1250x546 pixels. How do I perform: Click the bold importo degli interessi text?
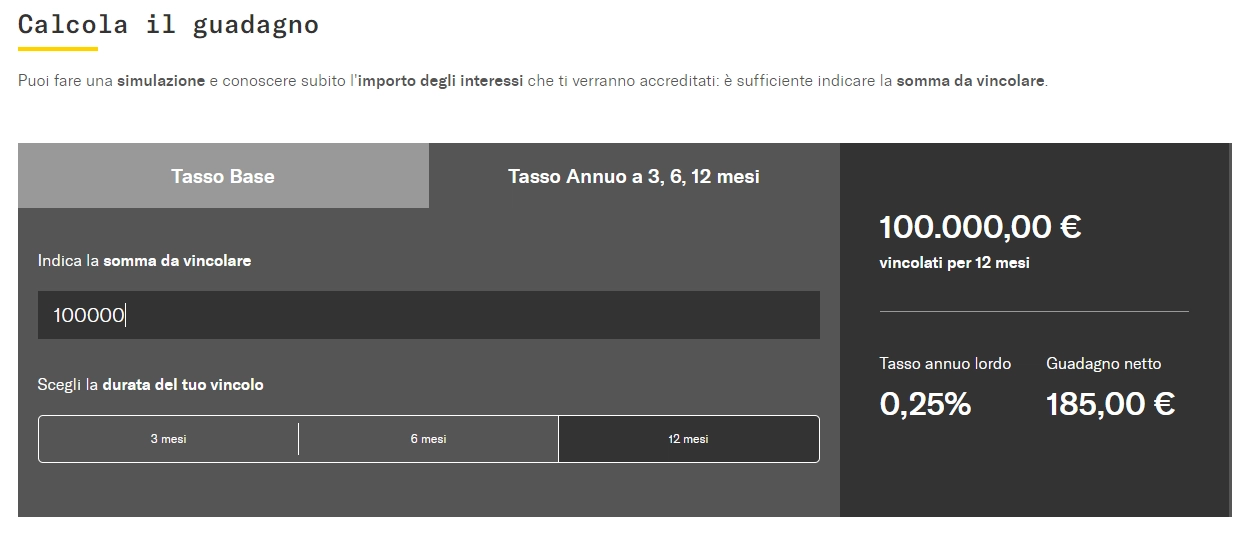coord(440,80)
